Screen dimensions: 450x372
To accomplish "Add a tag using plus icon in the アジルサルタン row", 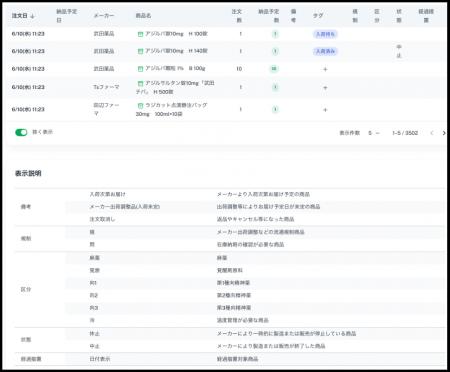I will tap(325, 88).
